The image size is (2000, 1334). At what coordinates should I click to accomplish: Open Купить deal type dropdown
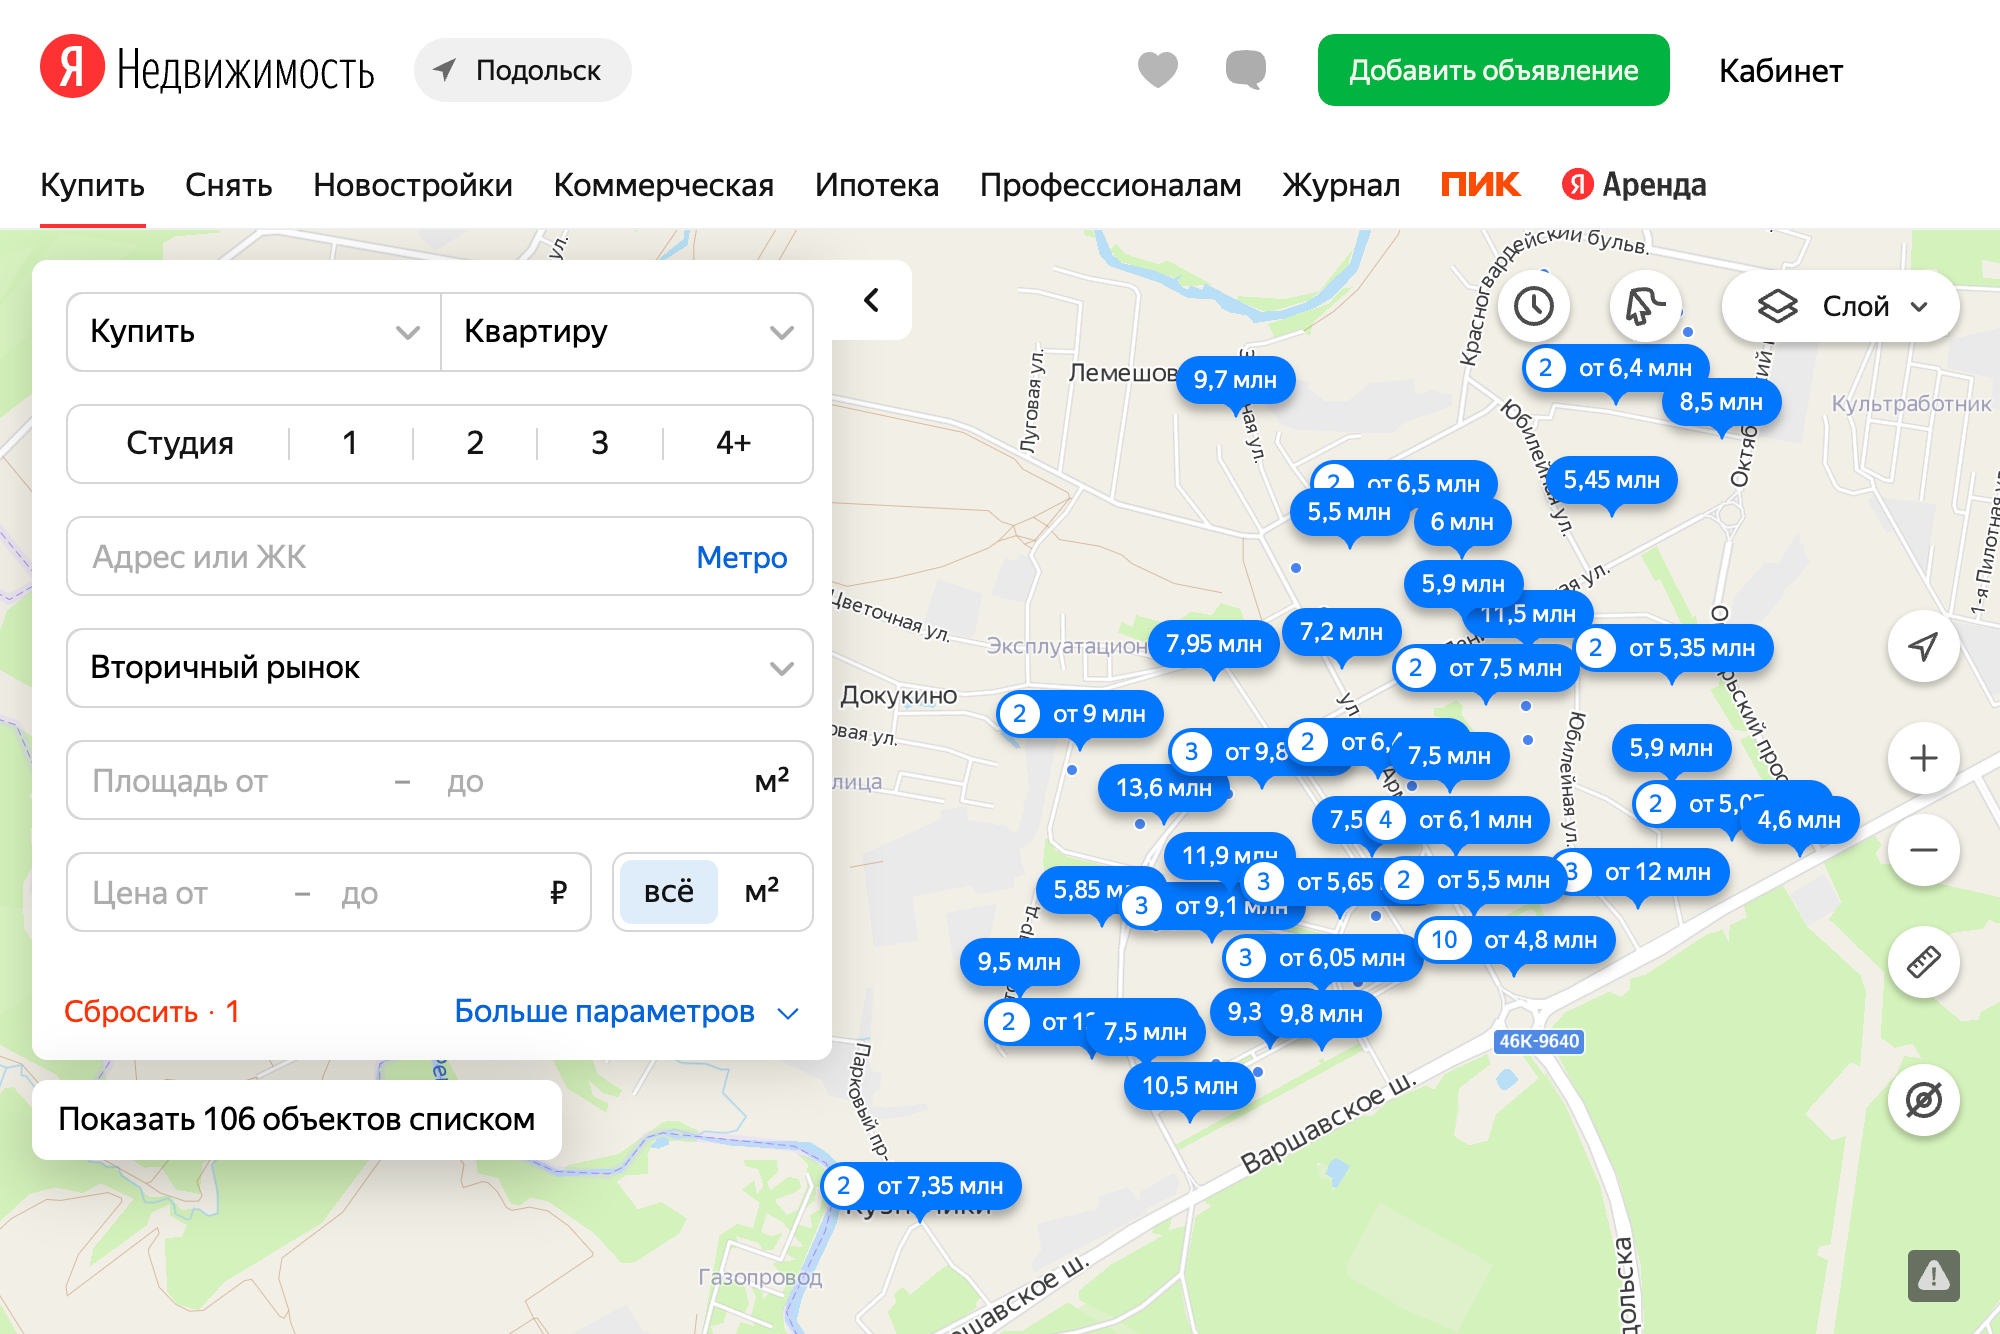click(254, 332)
